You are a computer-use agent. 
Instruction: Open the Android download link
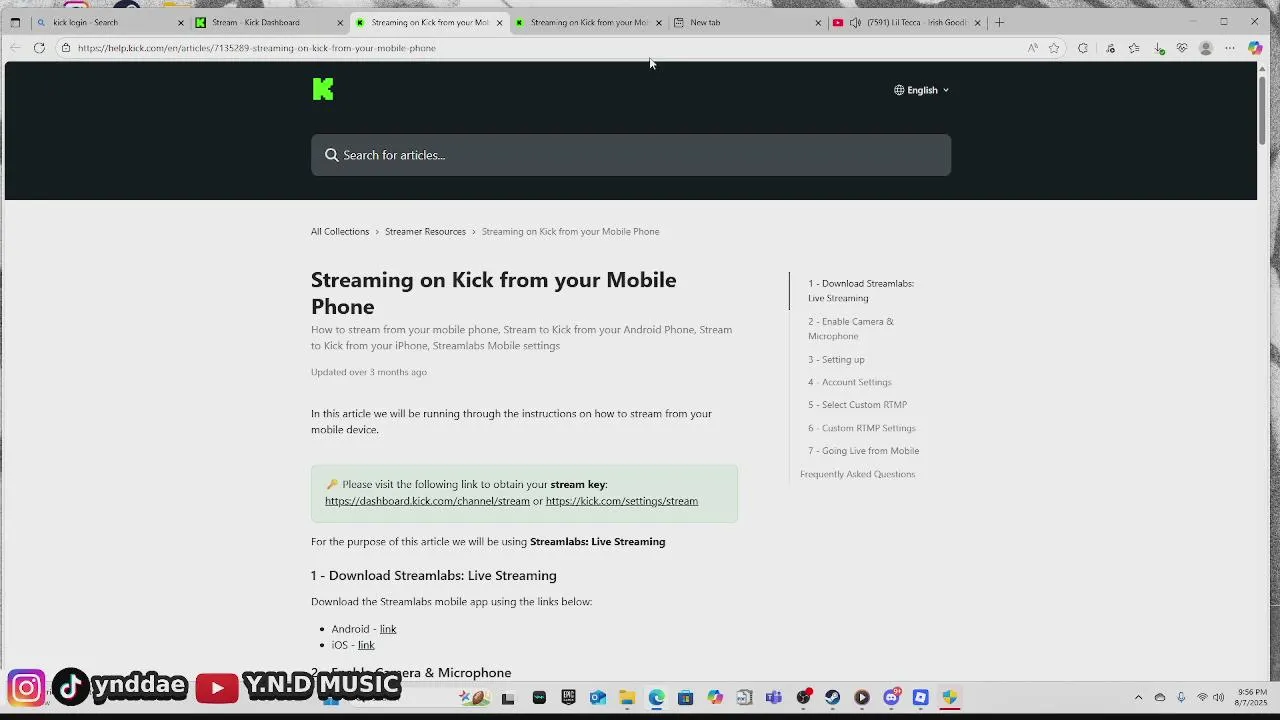click(388, 629)
